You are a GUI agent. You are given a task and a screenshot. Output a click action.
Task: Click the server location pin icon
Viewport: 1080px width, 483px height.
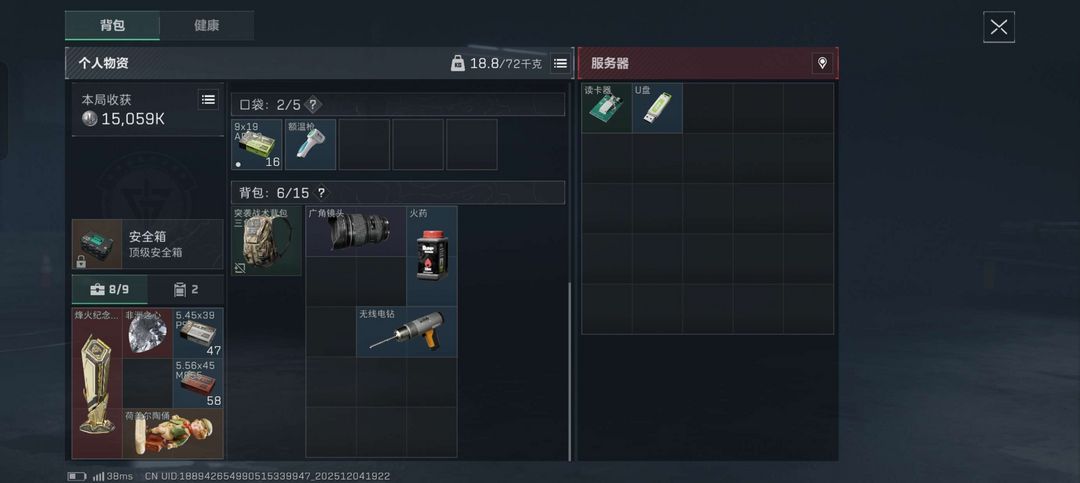(822, 63)
